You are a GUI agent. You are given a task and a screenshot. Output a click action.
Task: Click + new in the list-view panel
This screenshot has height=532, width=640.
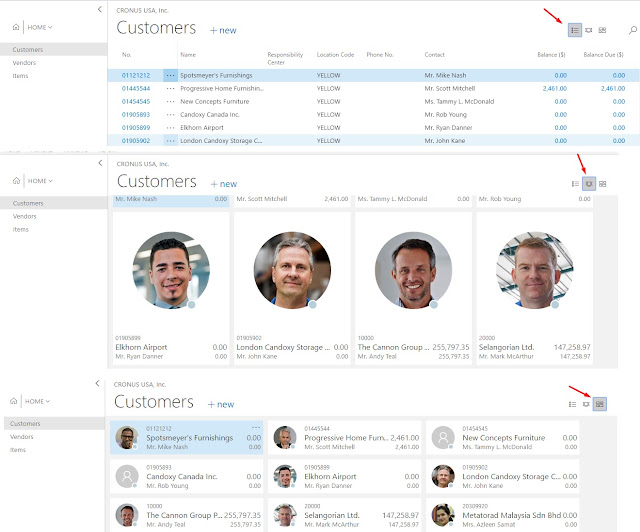223,30
